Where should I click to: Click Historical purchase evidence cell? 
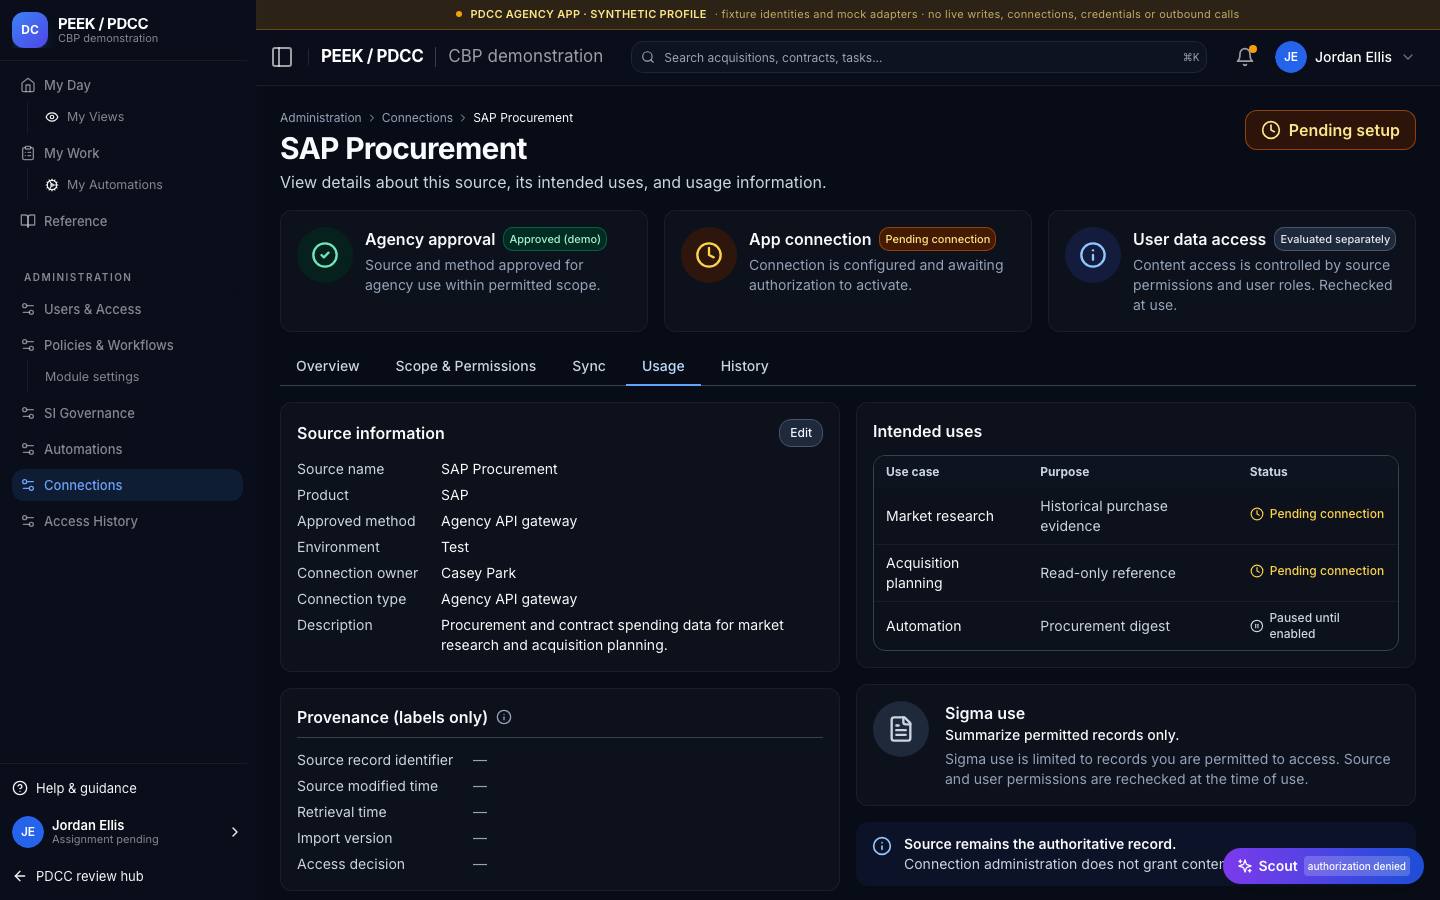[1104, 516]
